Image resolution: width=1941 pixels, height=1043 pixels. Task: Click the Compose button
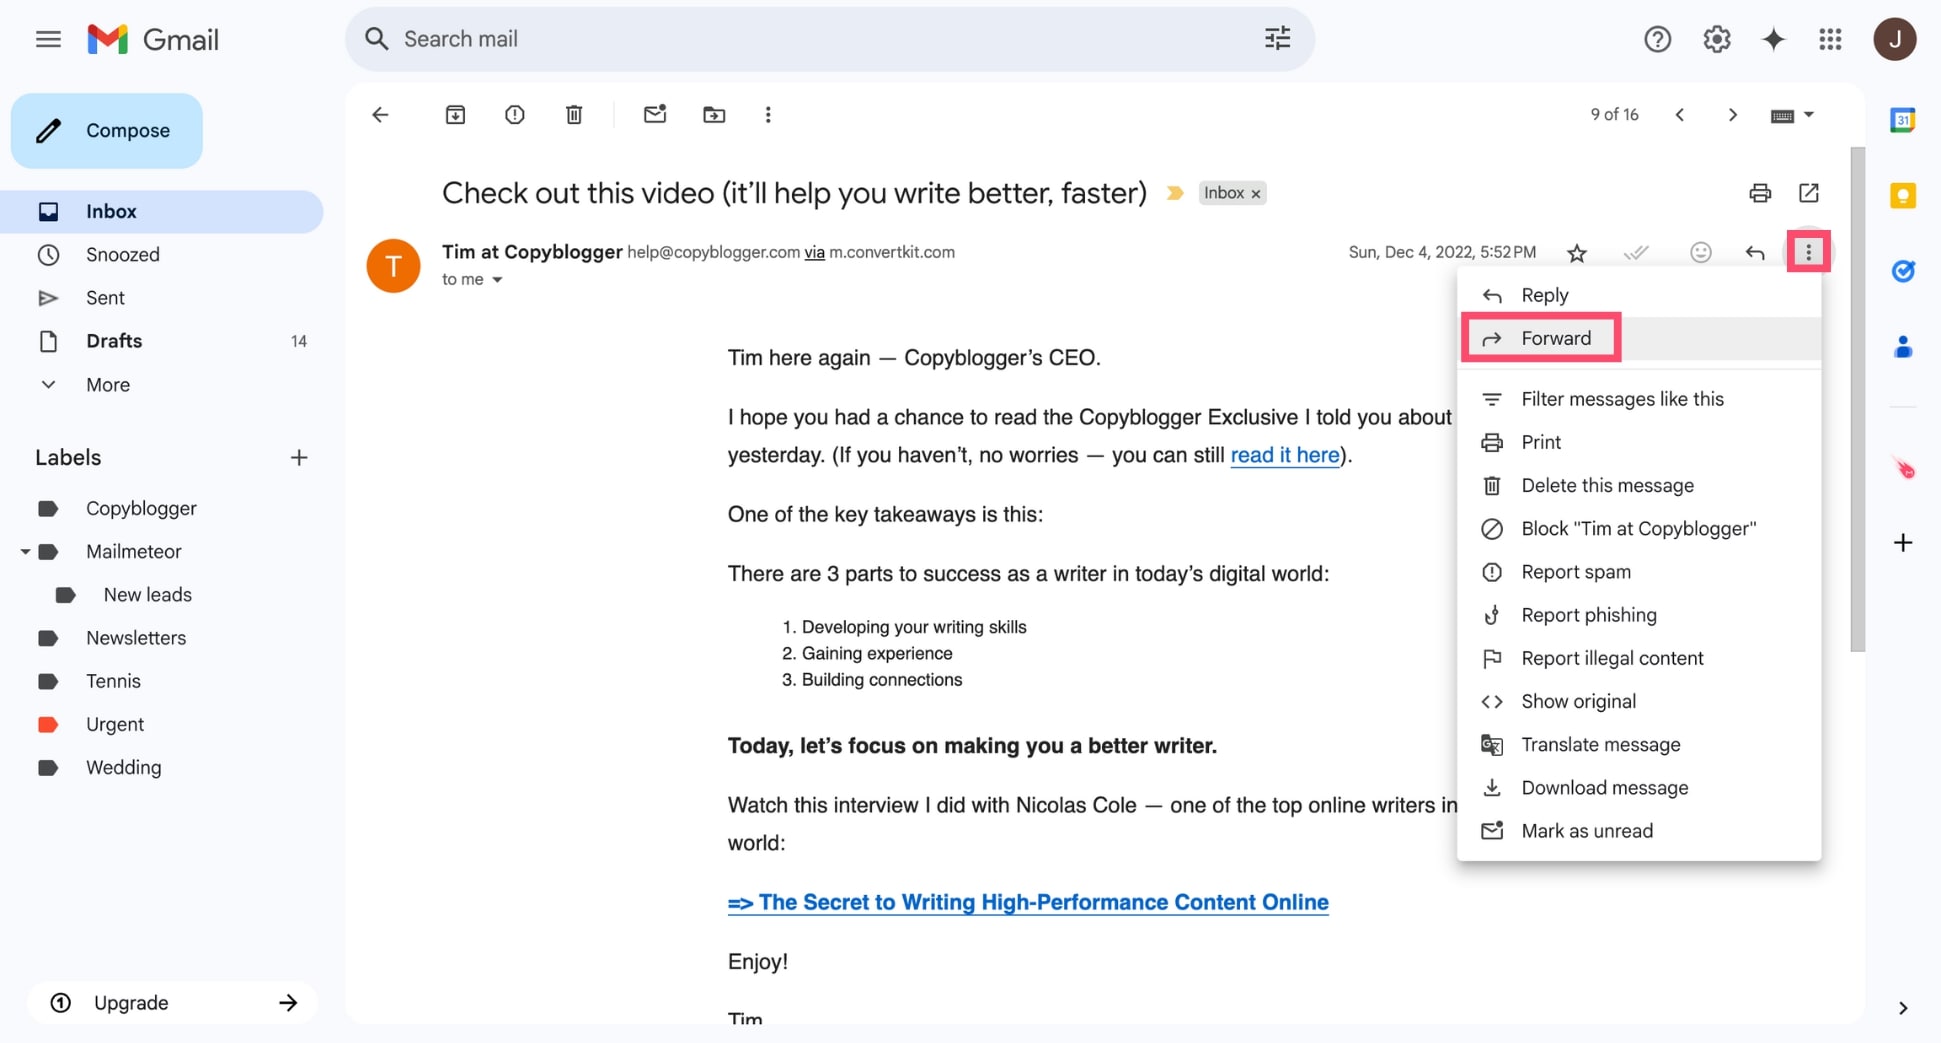[x=107, y=131]
